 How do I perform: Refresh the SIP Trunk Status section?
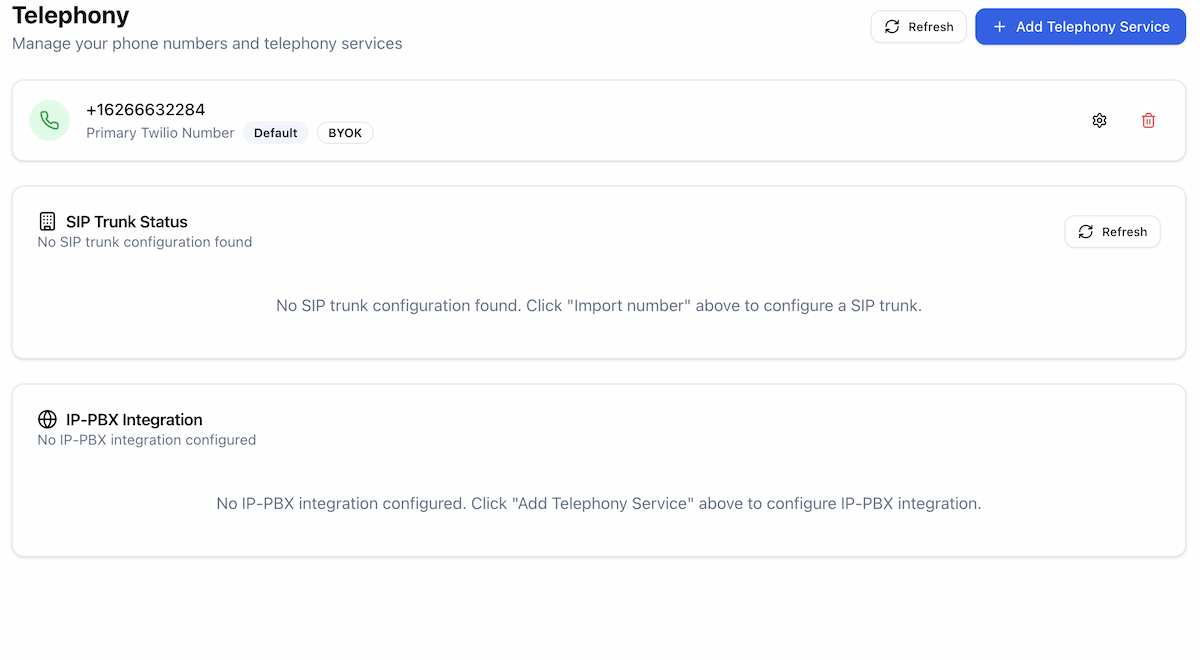tap(1112, 231)
